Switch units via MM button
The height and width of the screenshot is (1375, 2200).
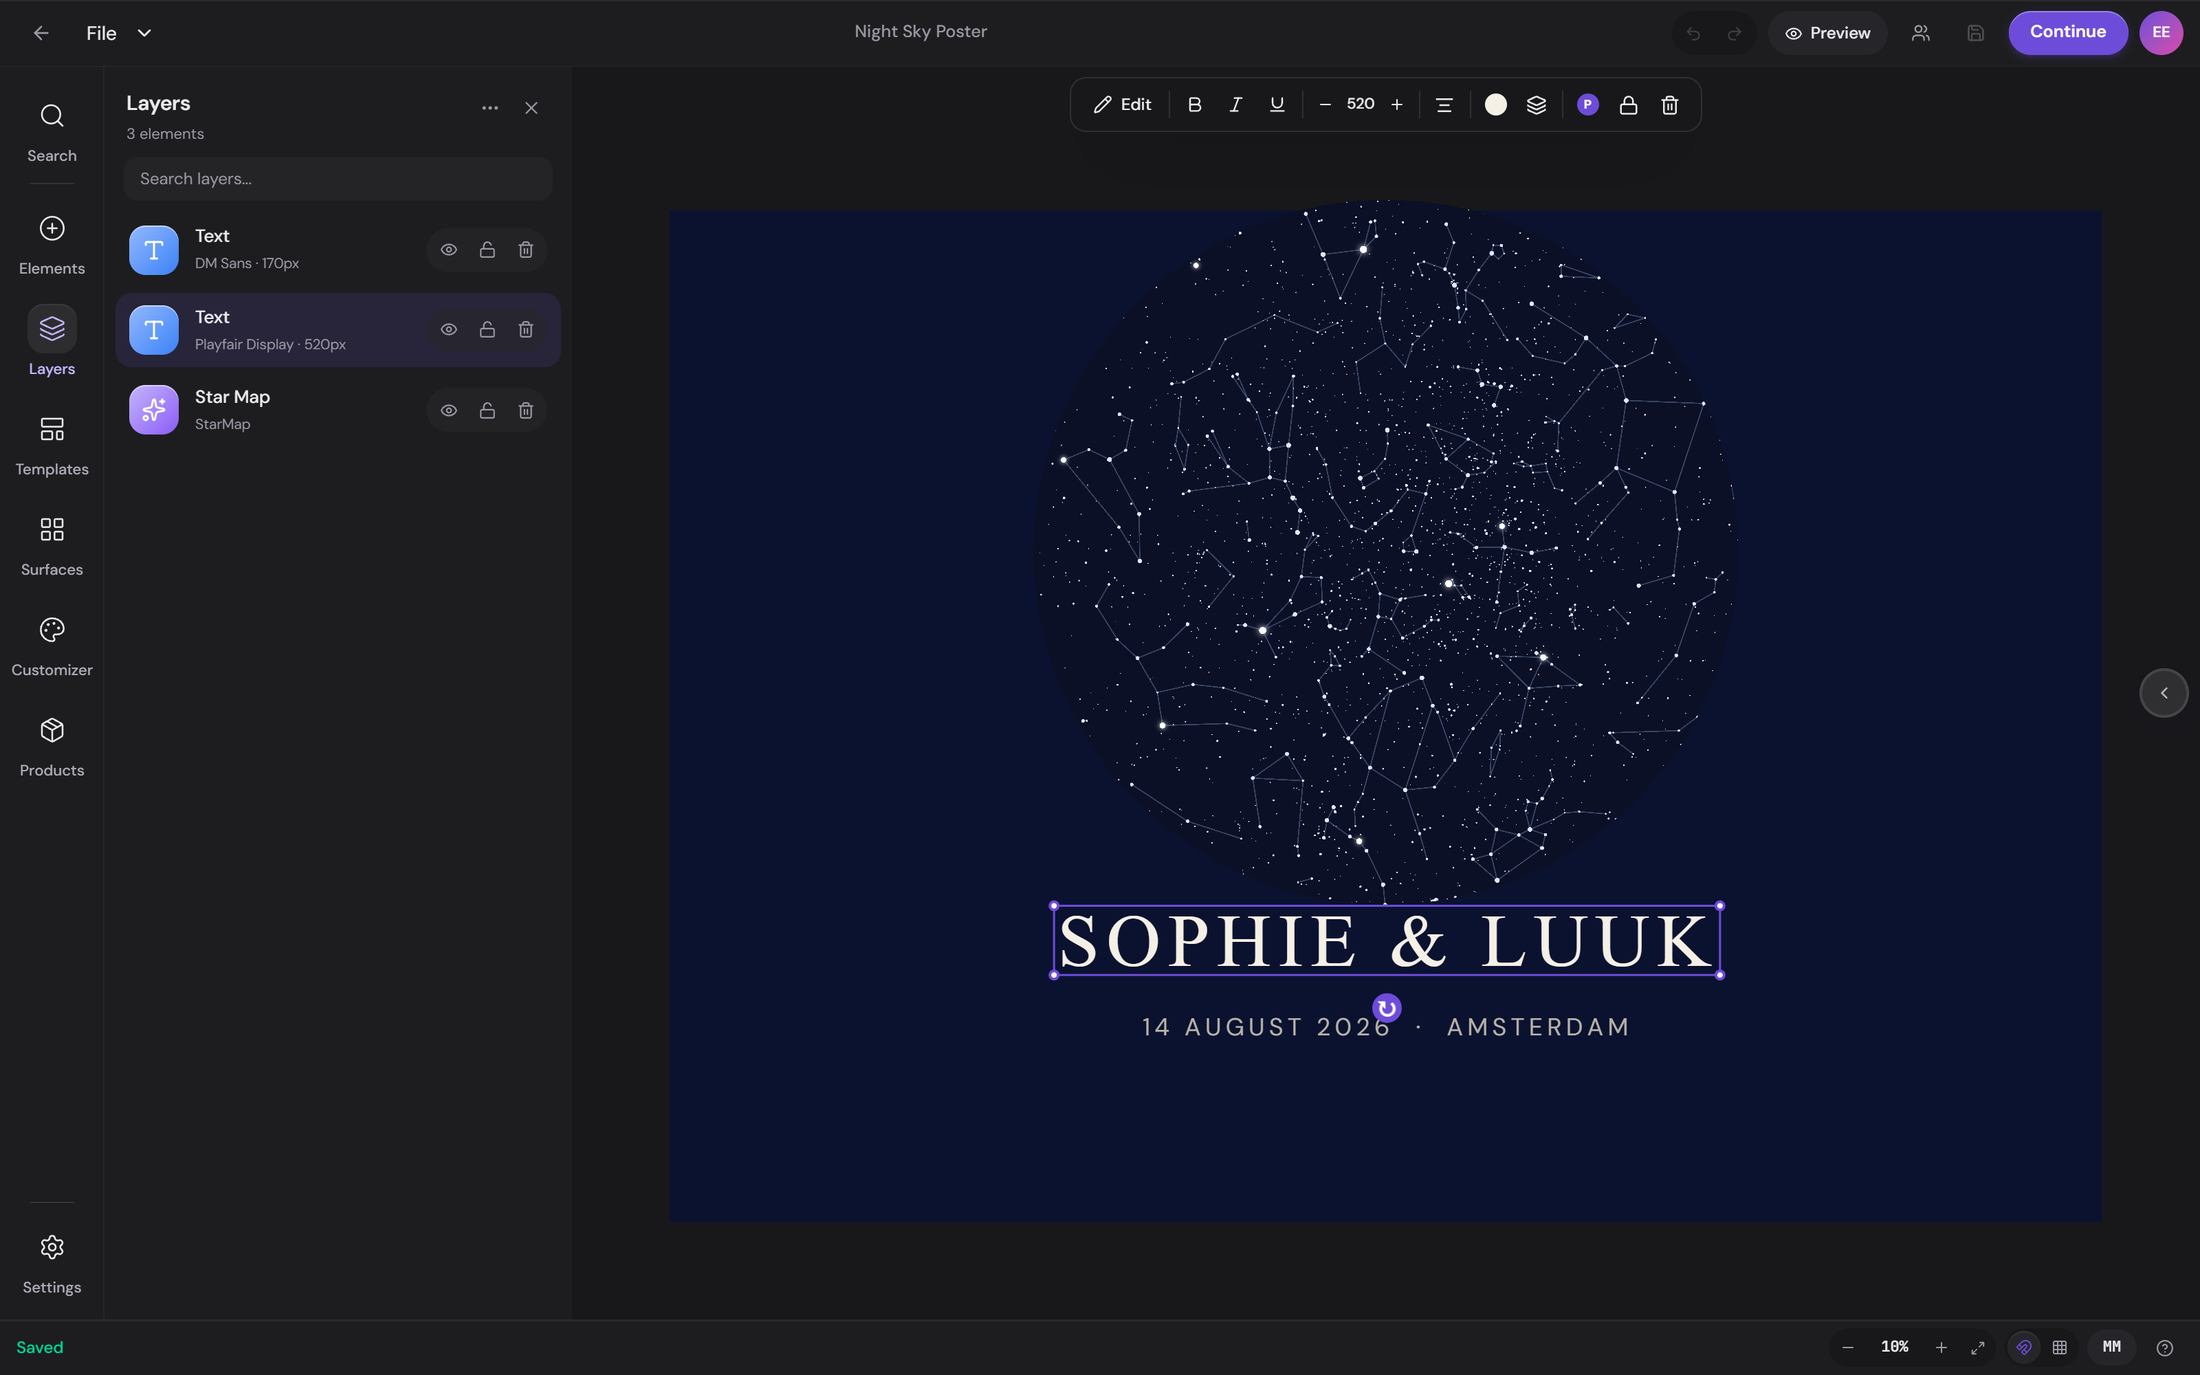click(2112, 1347)
